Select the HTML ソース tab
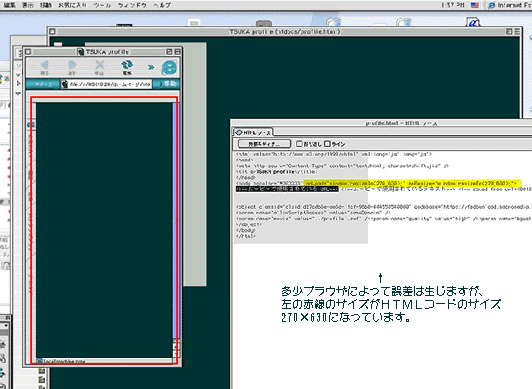The image size is (532, 389). coord(253,132)
